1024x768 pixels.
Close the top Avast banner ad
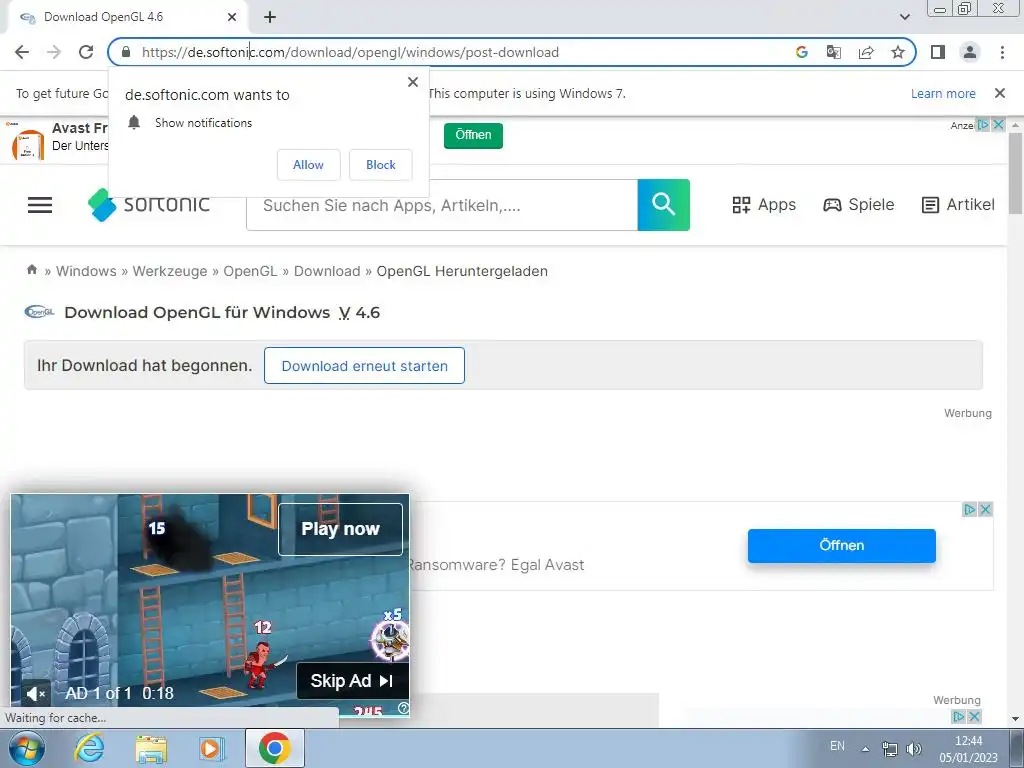[999, 125]
